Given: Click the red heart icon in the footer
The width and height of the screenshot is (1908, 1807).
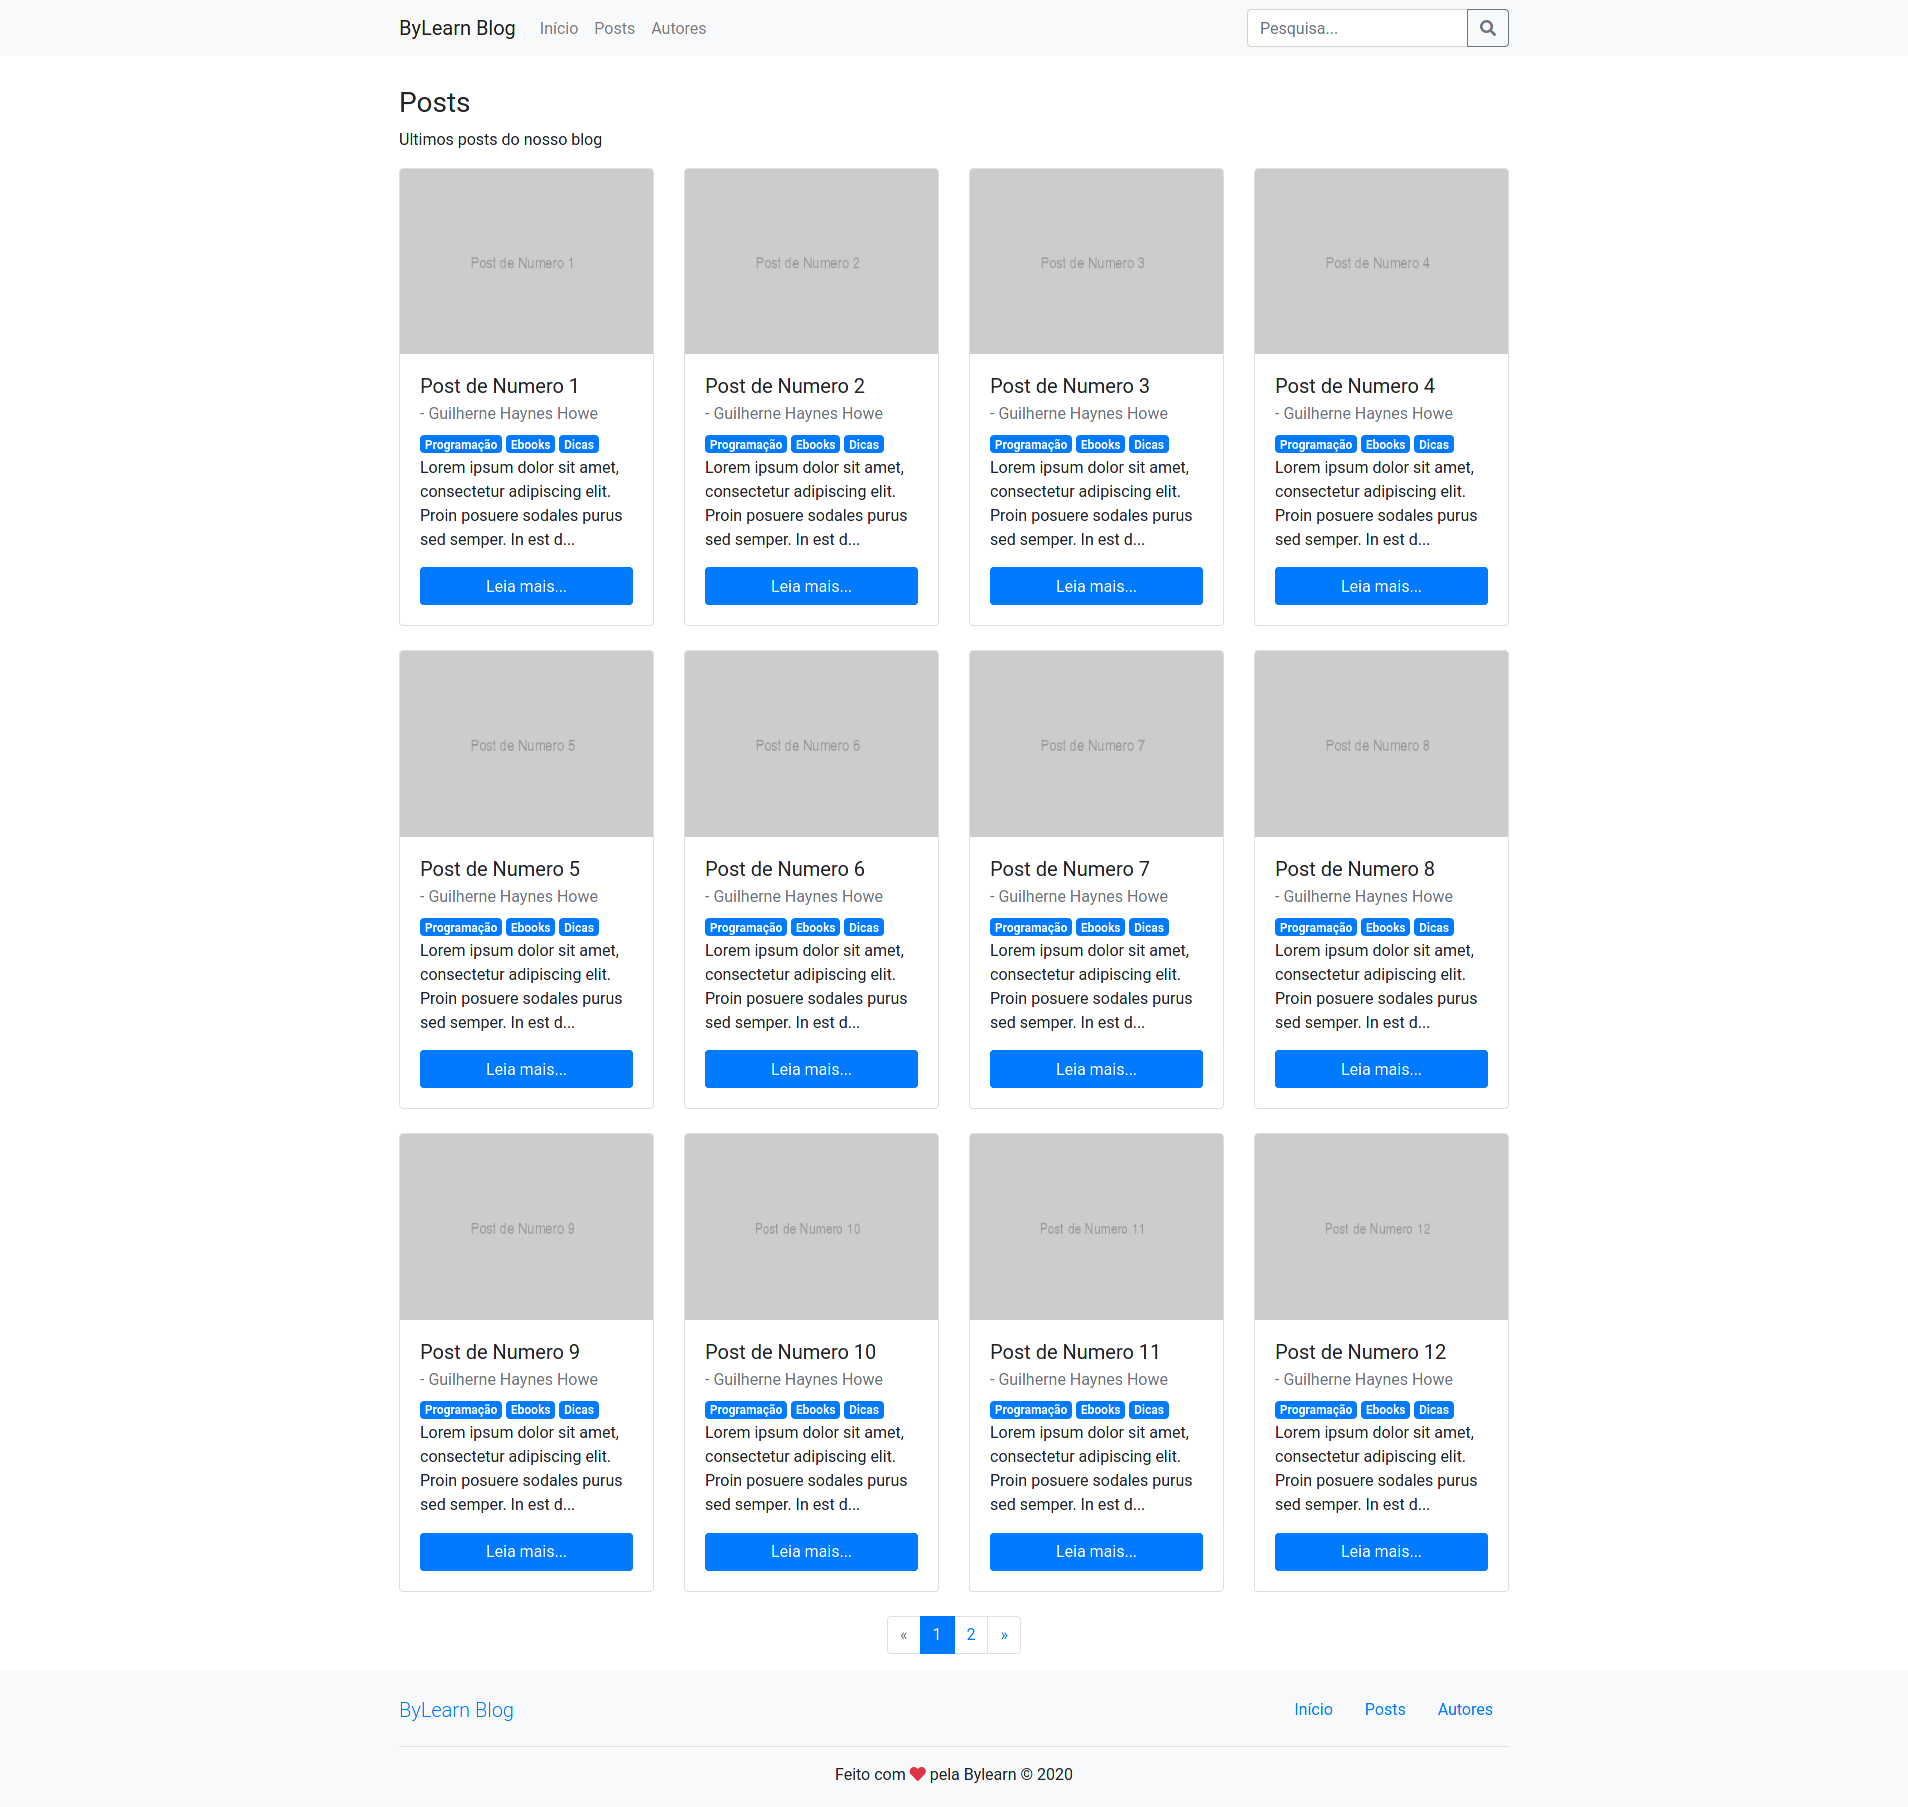Looking at the screenshot, I should pyautogui.click(x=917, y=1774).
